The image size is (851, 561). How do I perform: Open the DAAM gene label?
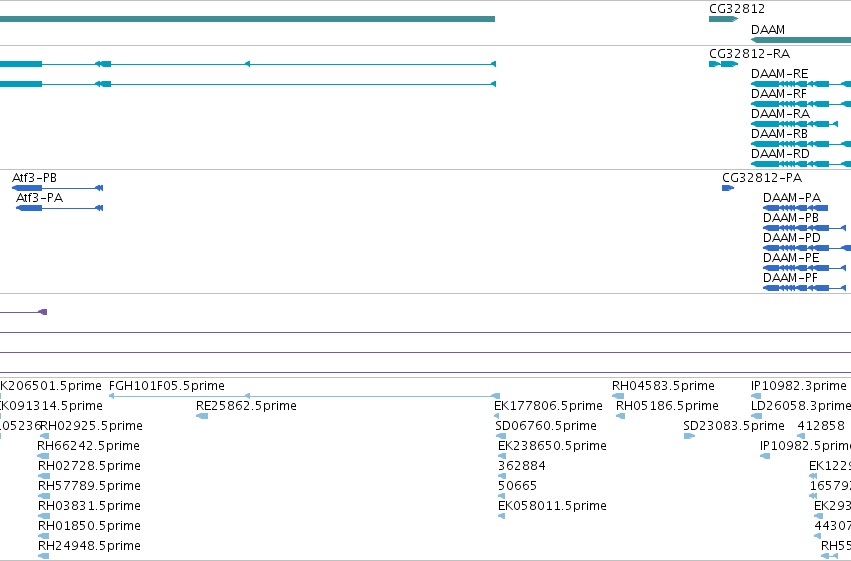768,30
